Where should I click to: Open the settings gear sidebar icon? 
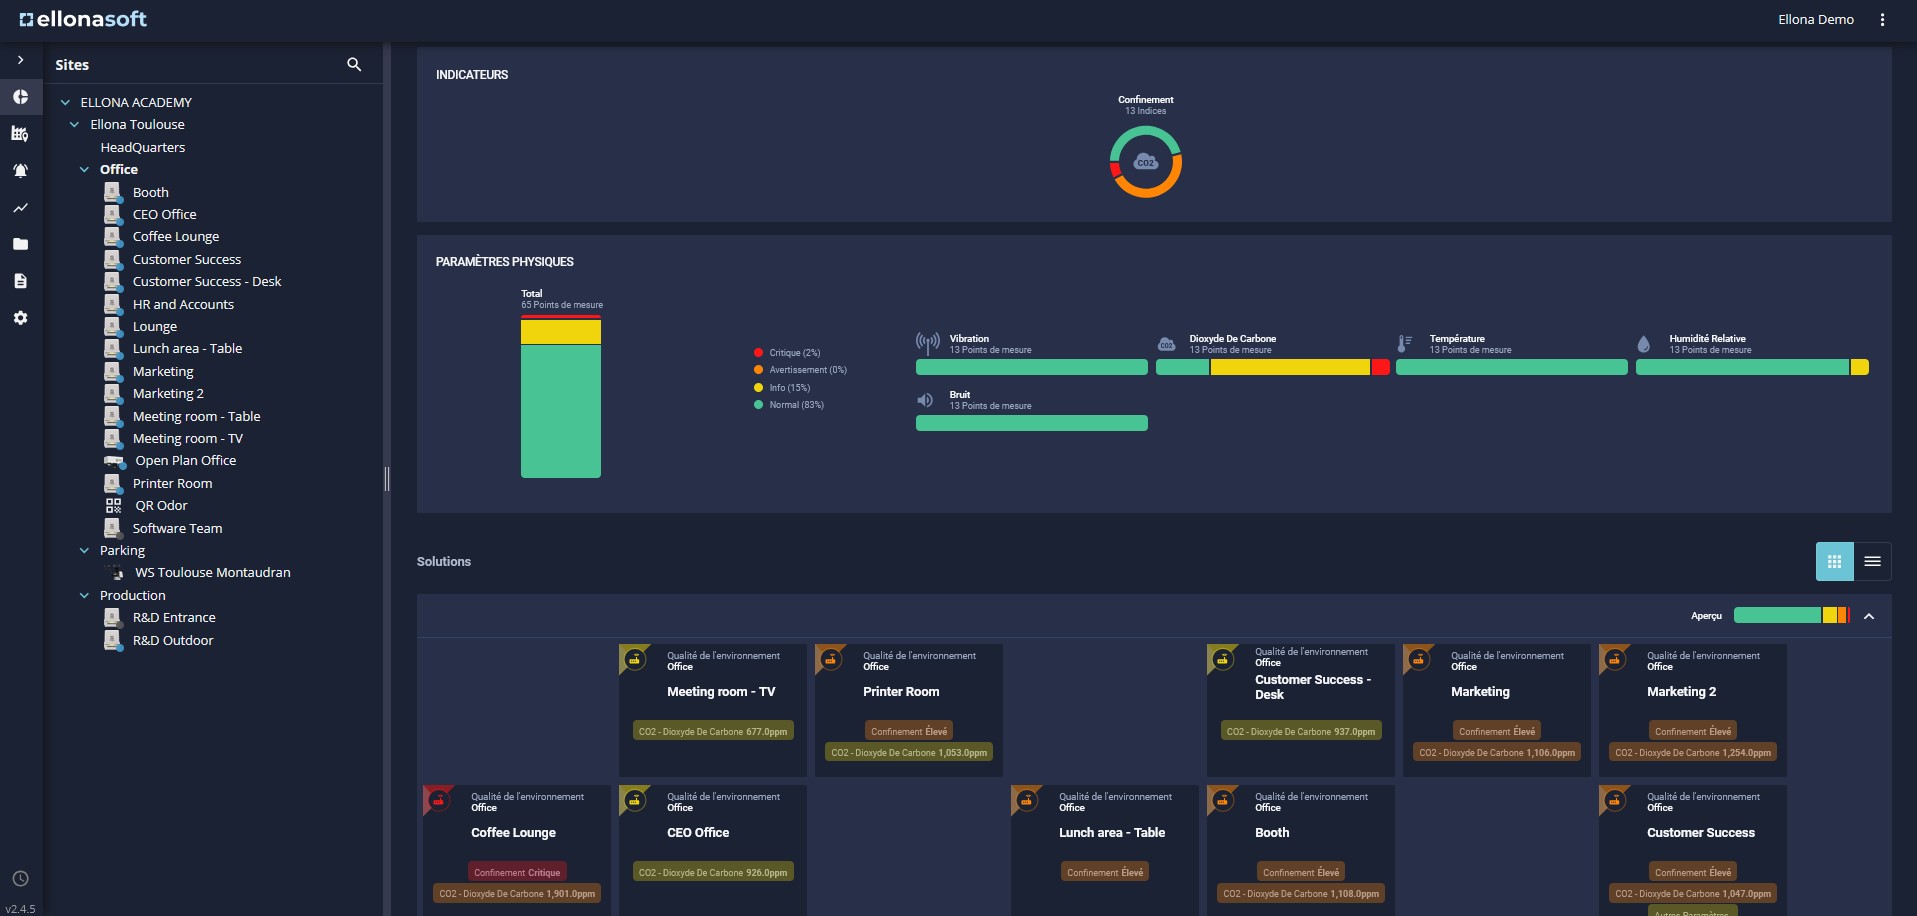(20, 318)
